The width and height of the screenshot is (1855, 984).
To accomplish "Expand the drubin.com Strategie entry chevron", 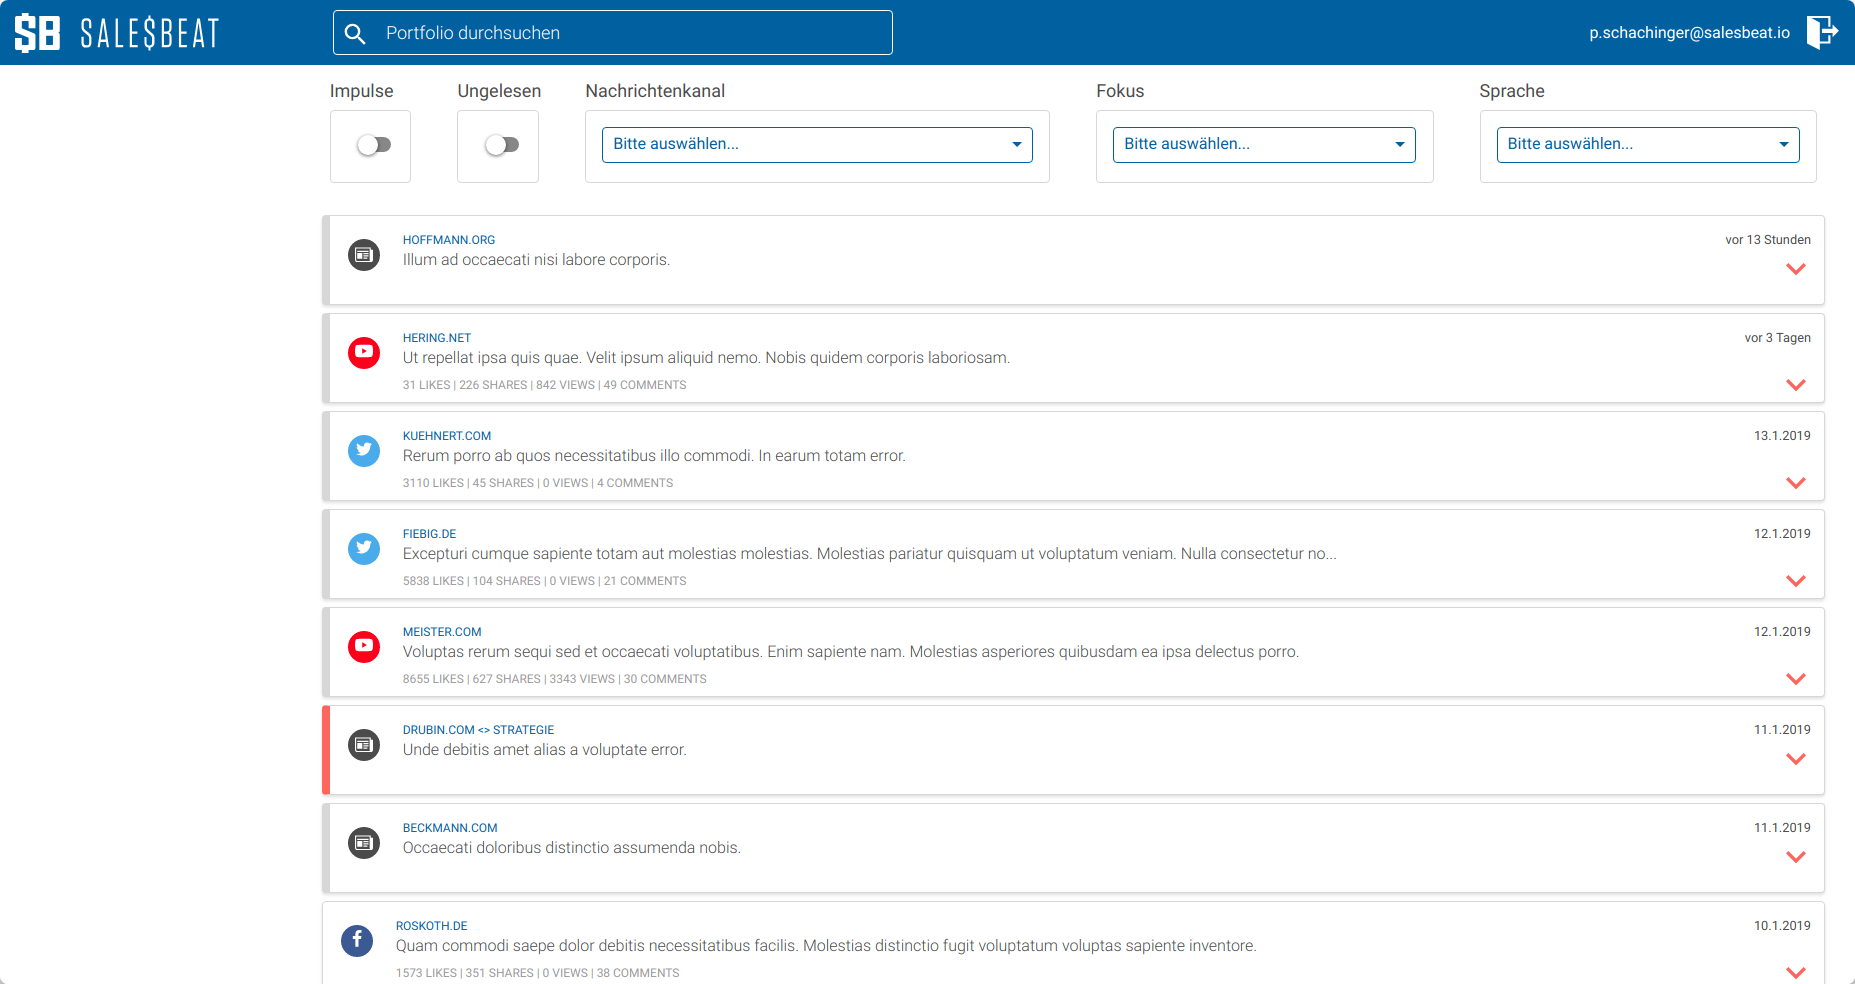I will click(1795, 759).
